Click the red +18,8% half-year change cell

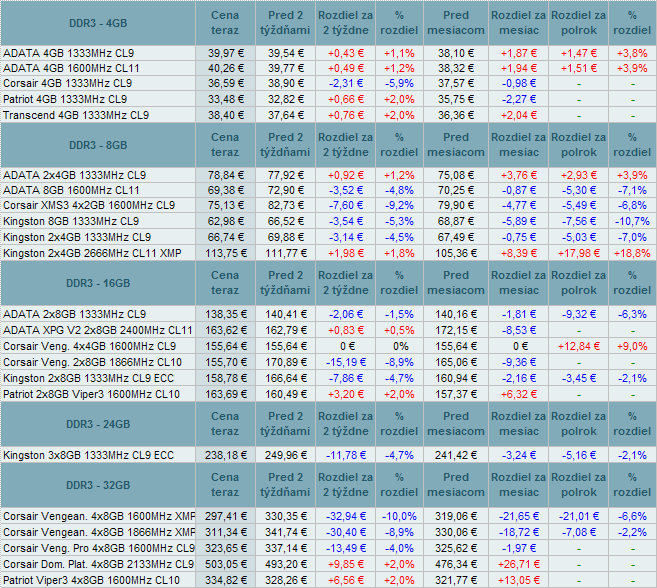point(631,253)
